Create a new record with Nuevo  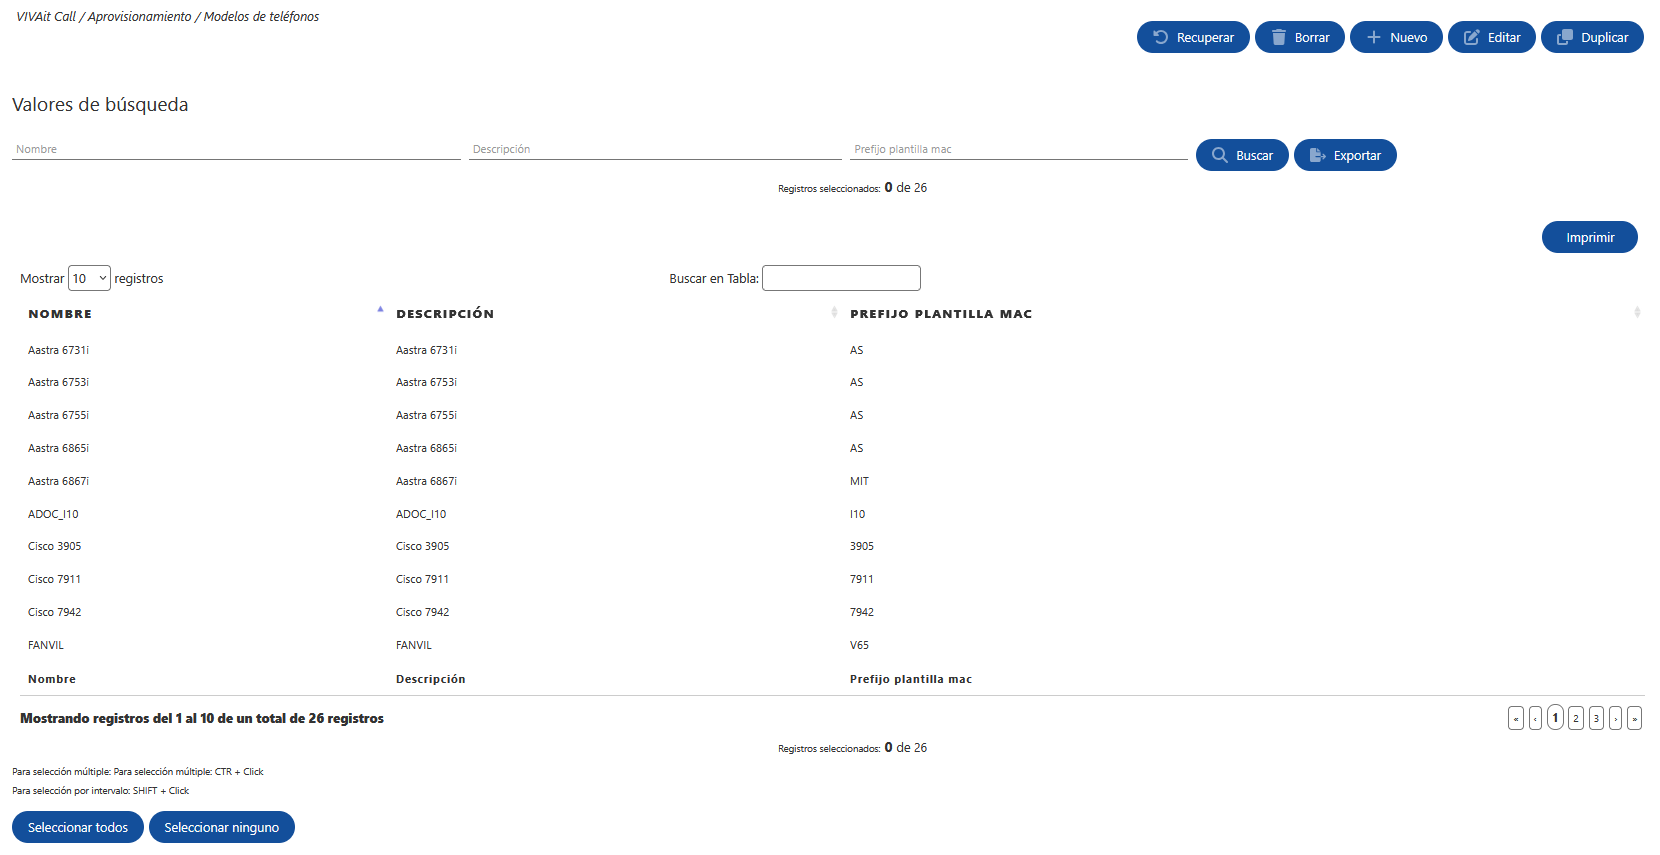[x=1395, y=37]
